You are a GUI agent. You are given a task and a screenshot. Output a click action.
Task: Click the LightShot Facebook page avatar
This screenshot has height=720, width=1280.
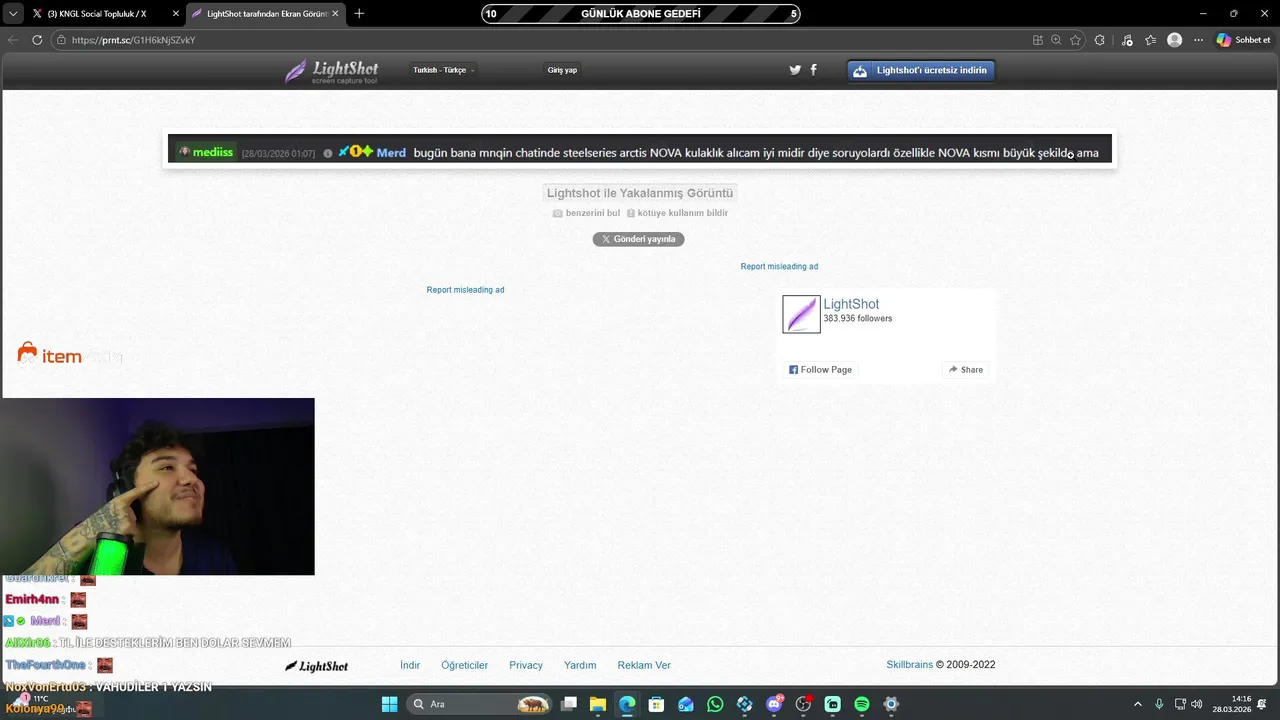click(801, 314)
